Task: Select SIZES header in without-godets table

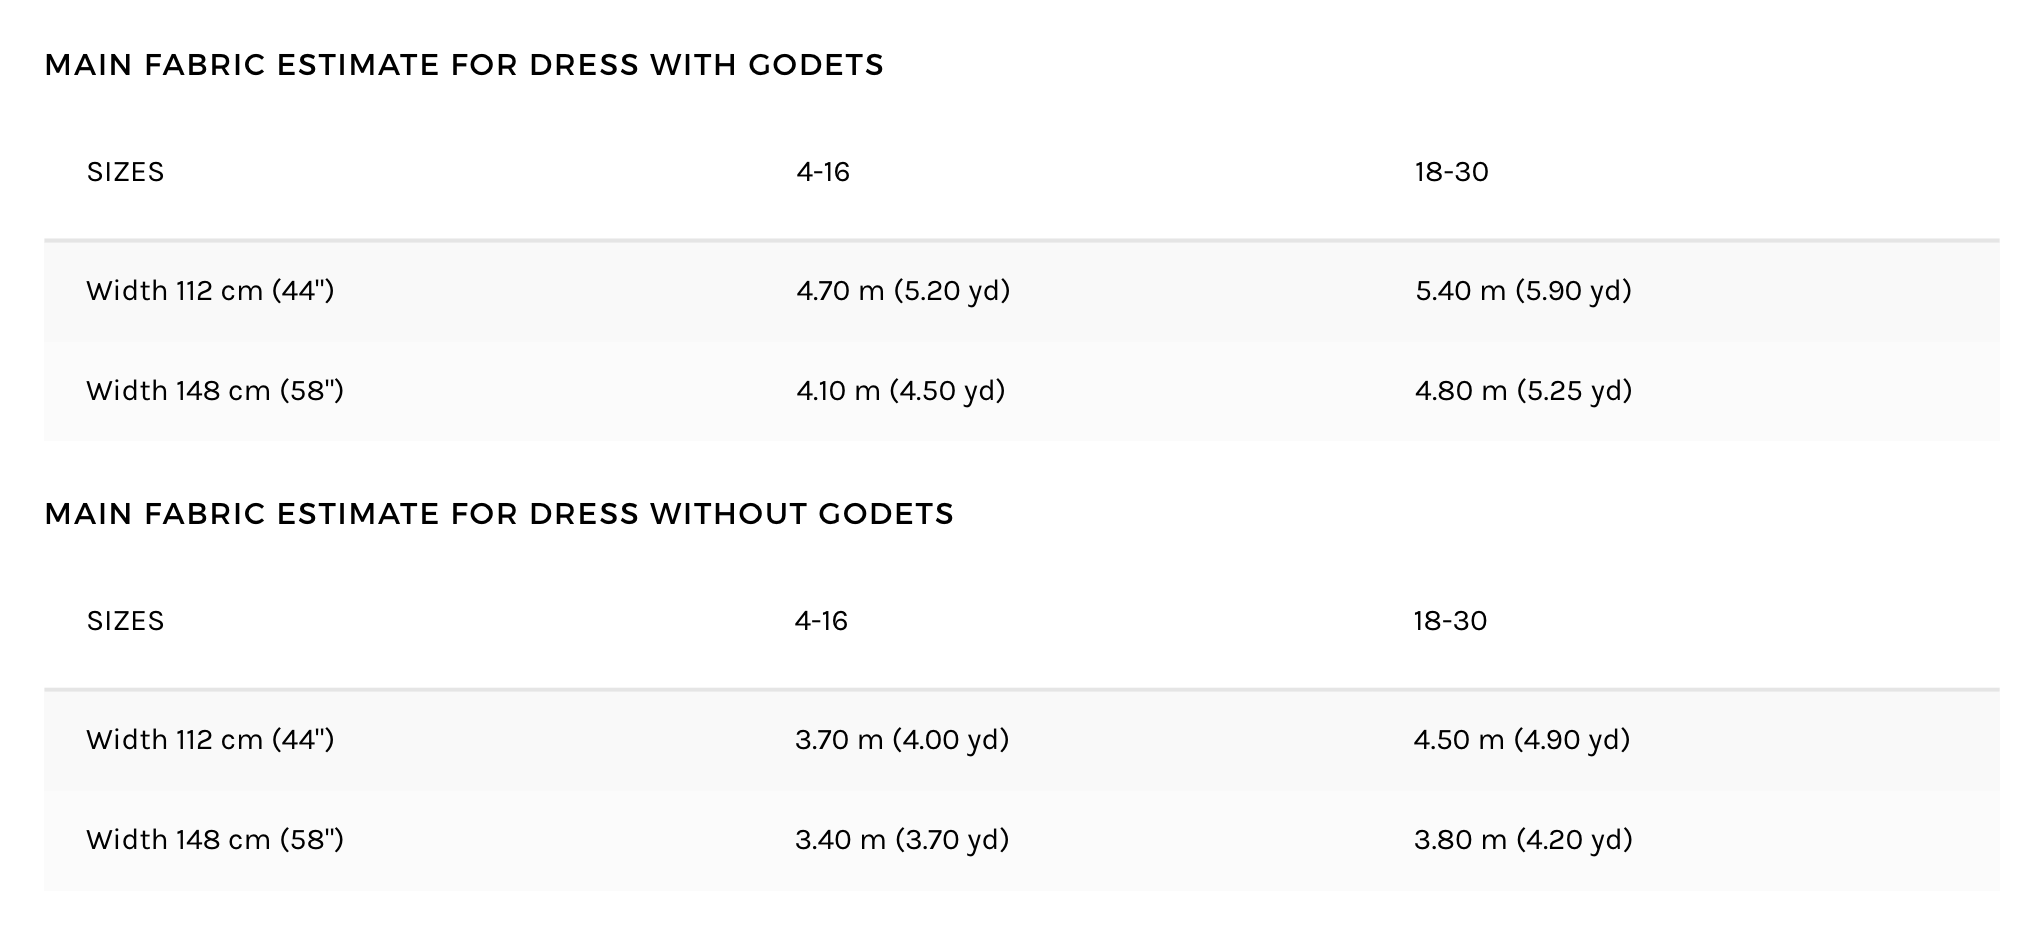Action: pos(125,621)
